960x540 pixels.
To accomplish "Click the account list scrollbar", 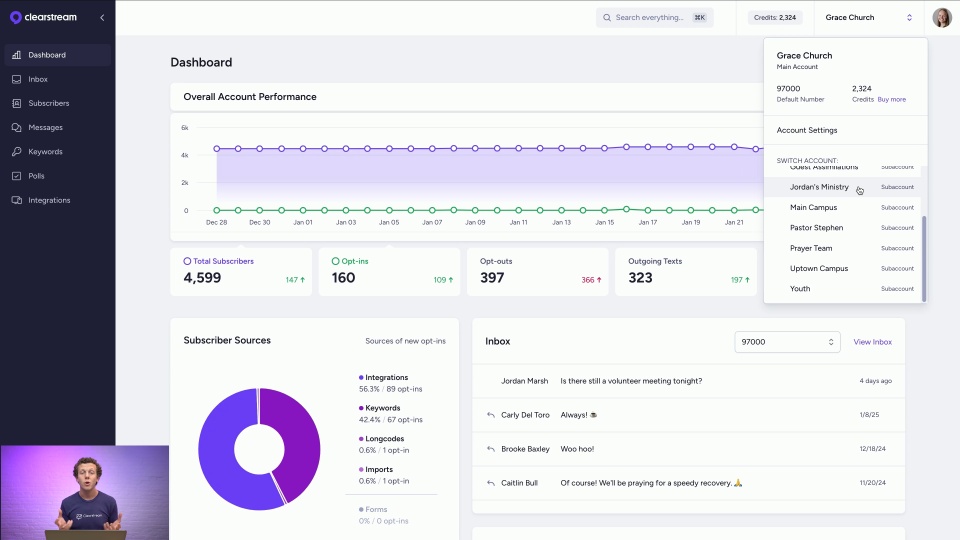I will click(924, 257).
